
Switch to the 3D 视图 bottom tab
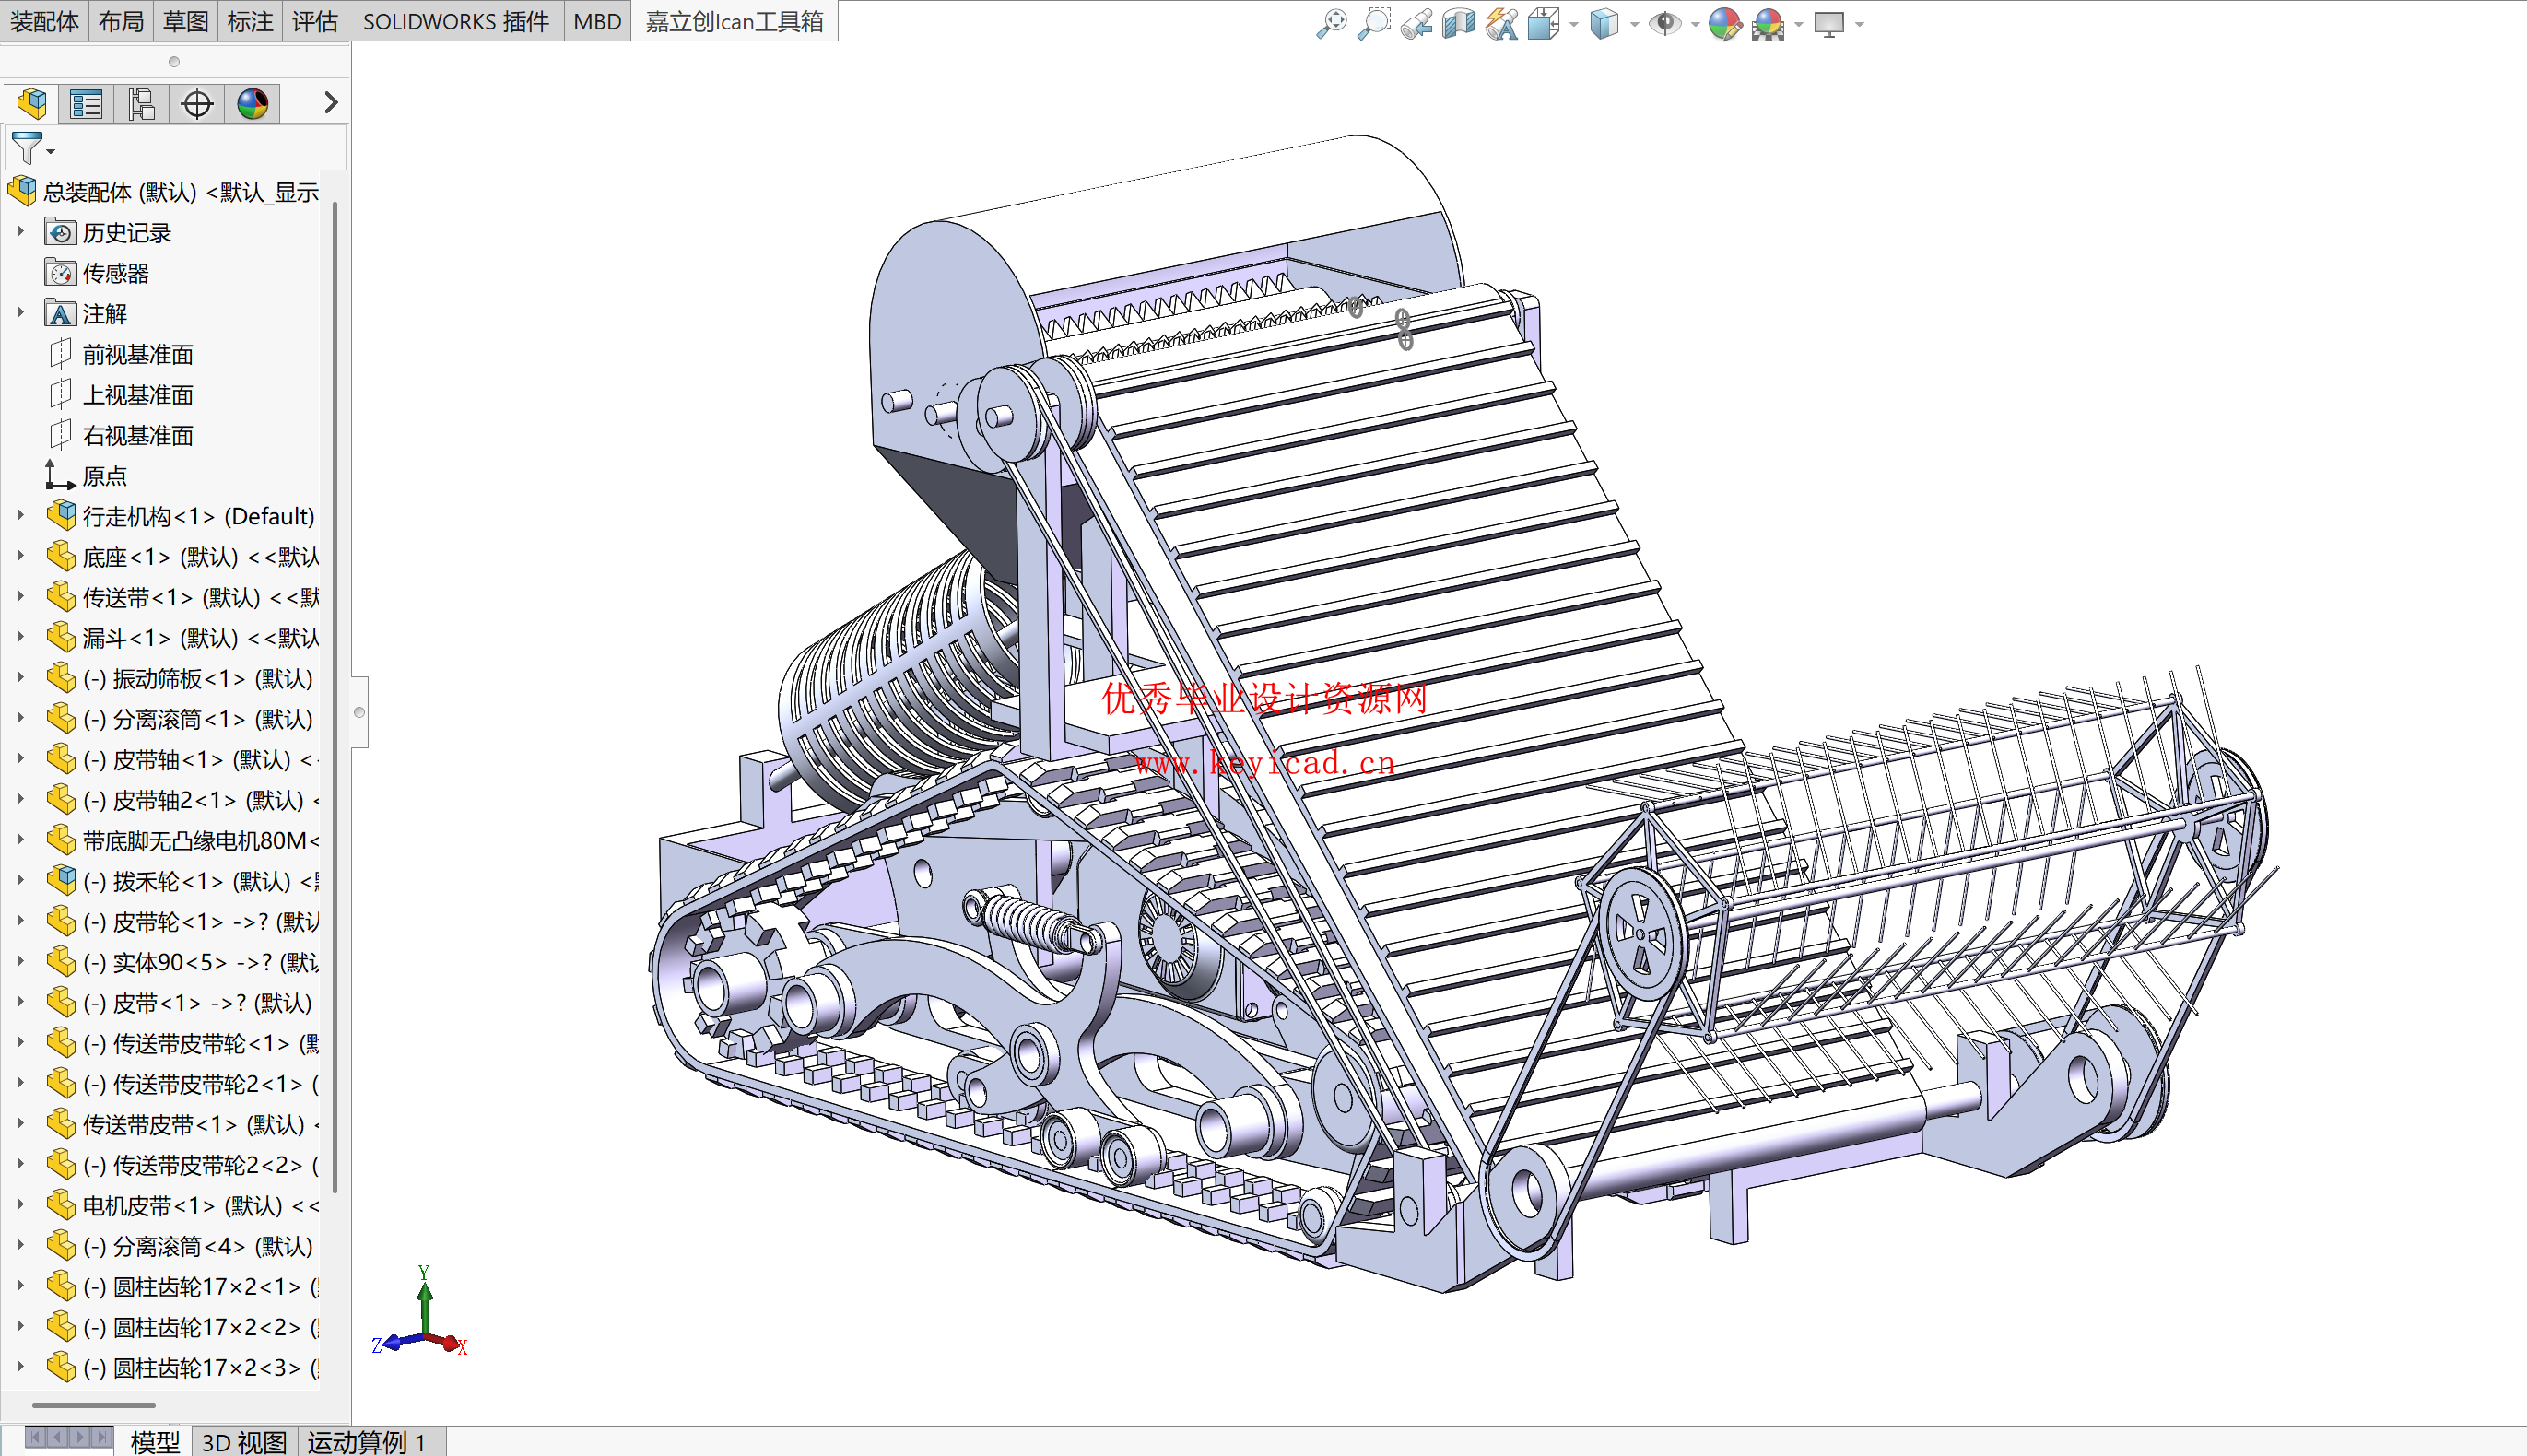[x=244, y=1441]
